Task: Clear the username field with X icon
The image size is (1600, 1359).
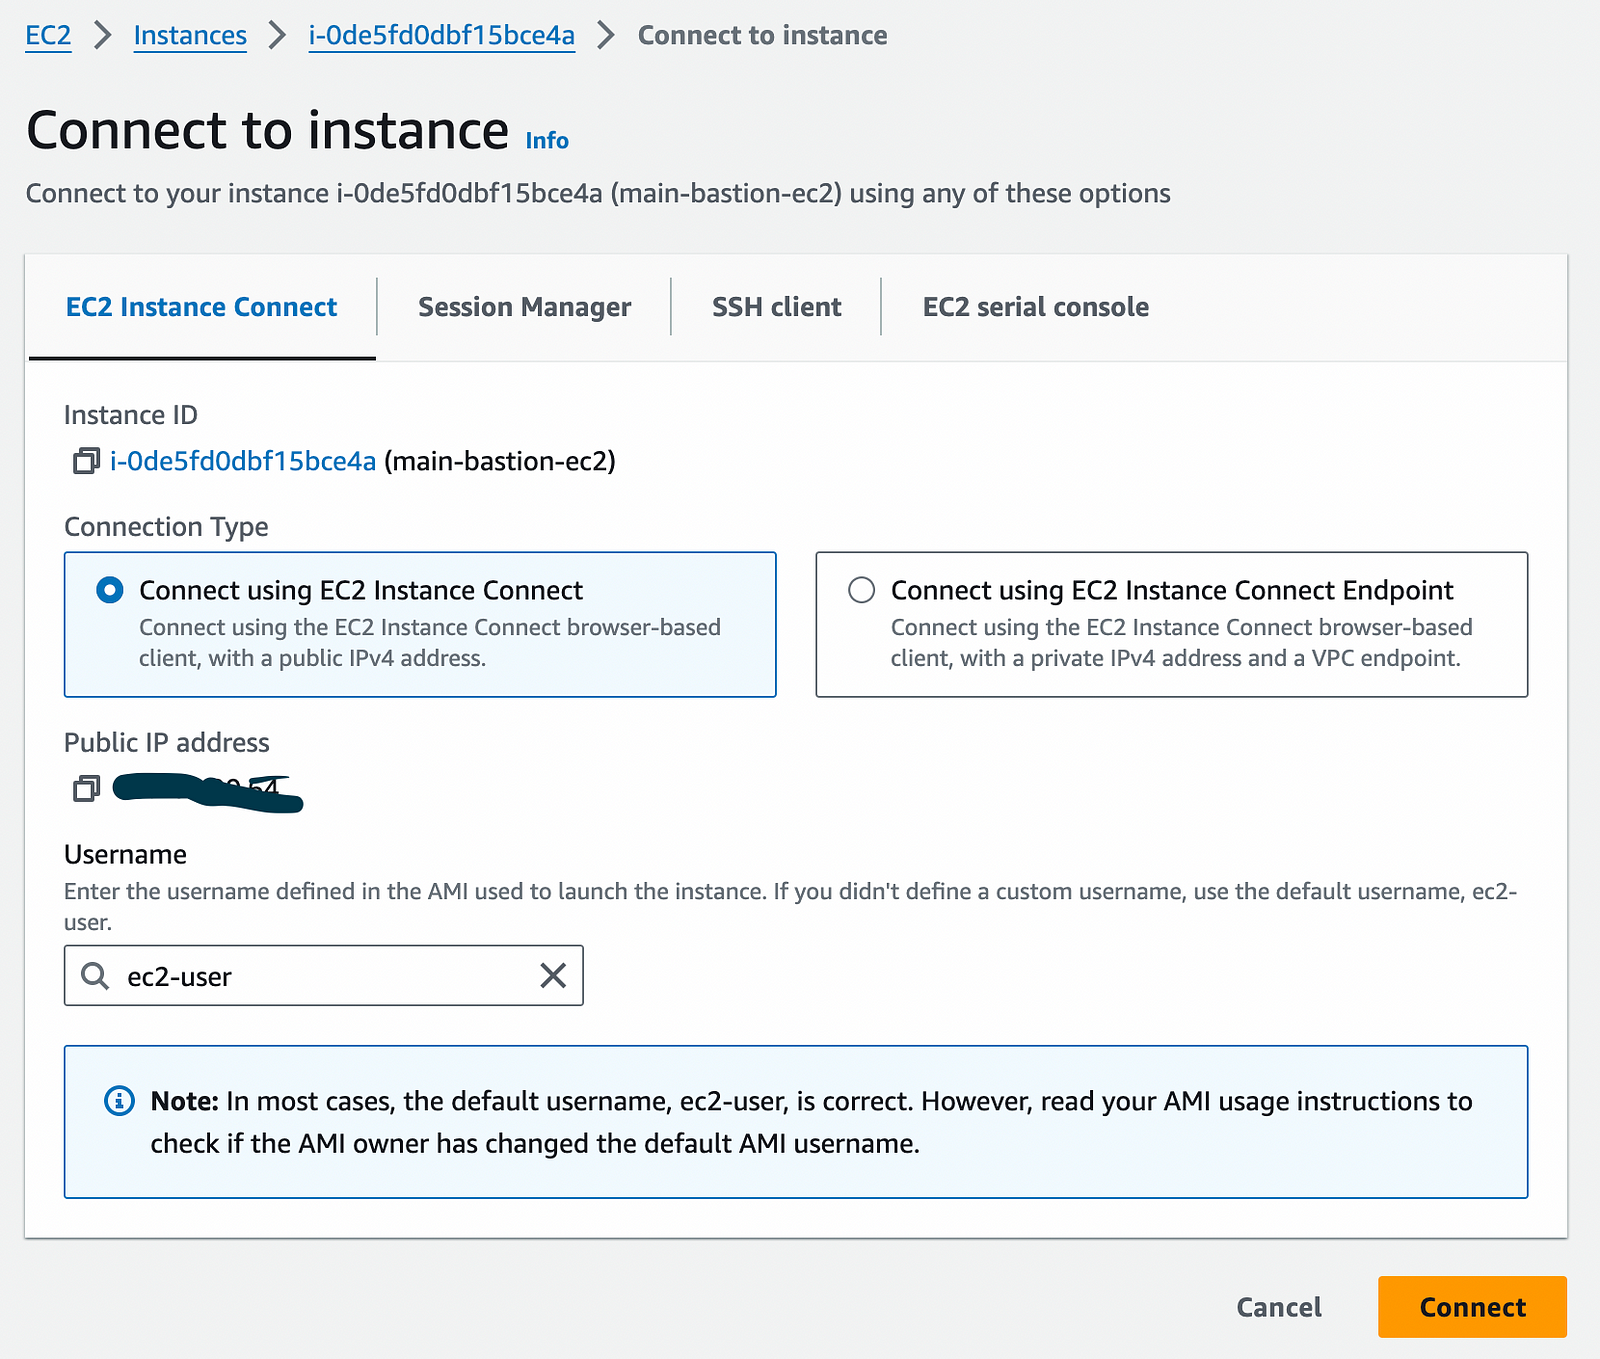Action: [x=553, y=975]
